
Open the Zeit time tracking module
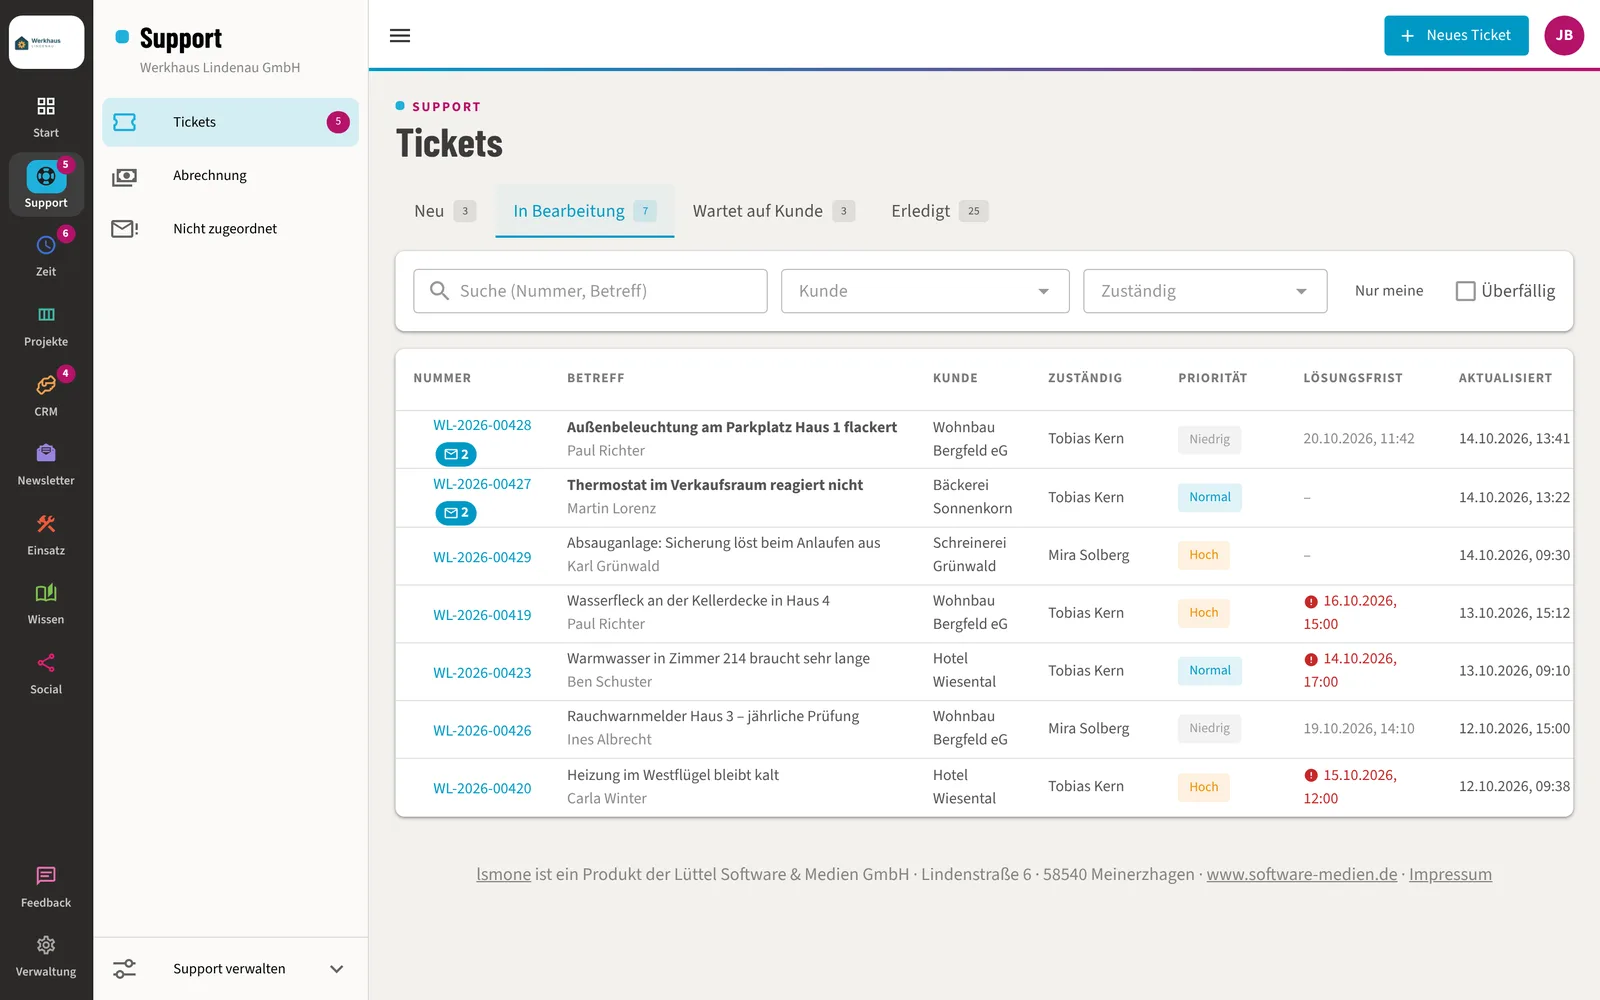pos(46,256)
